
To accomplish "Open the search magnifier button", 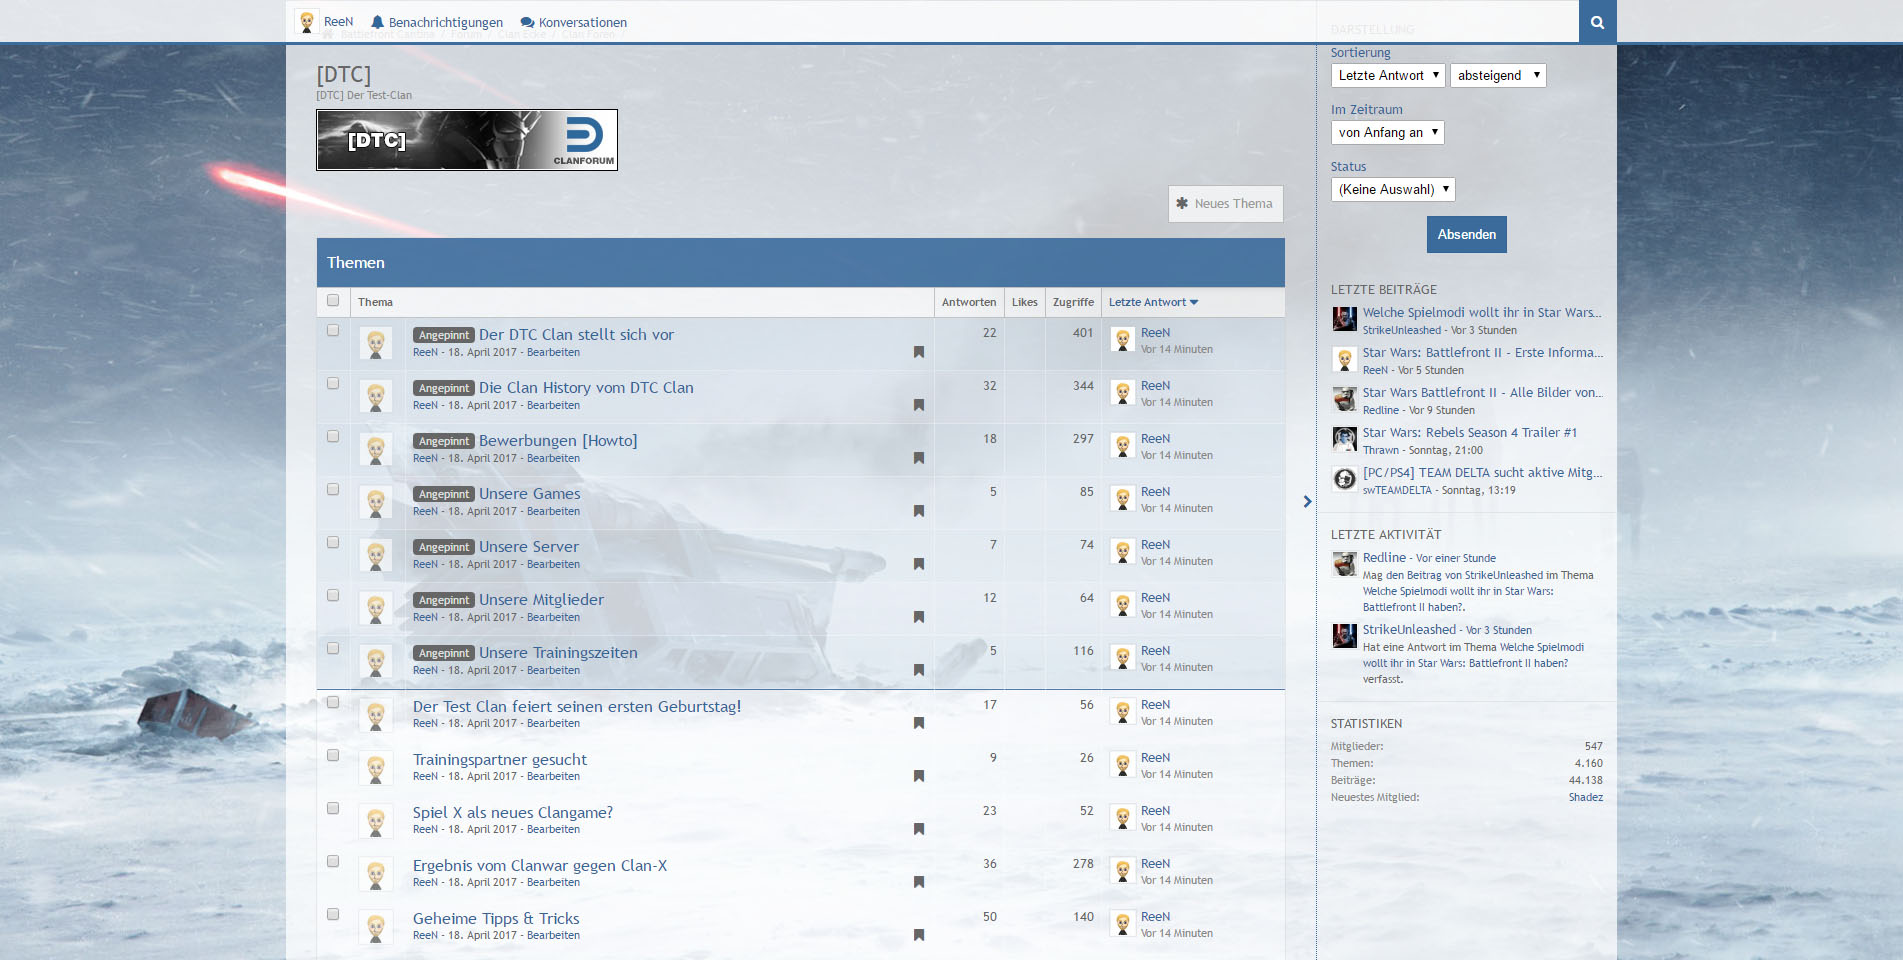I will click(x=1597, y=21).
